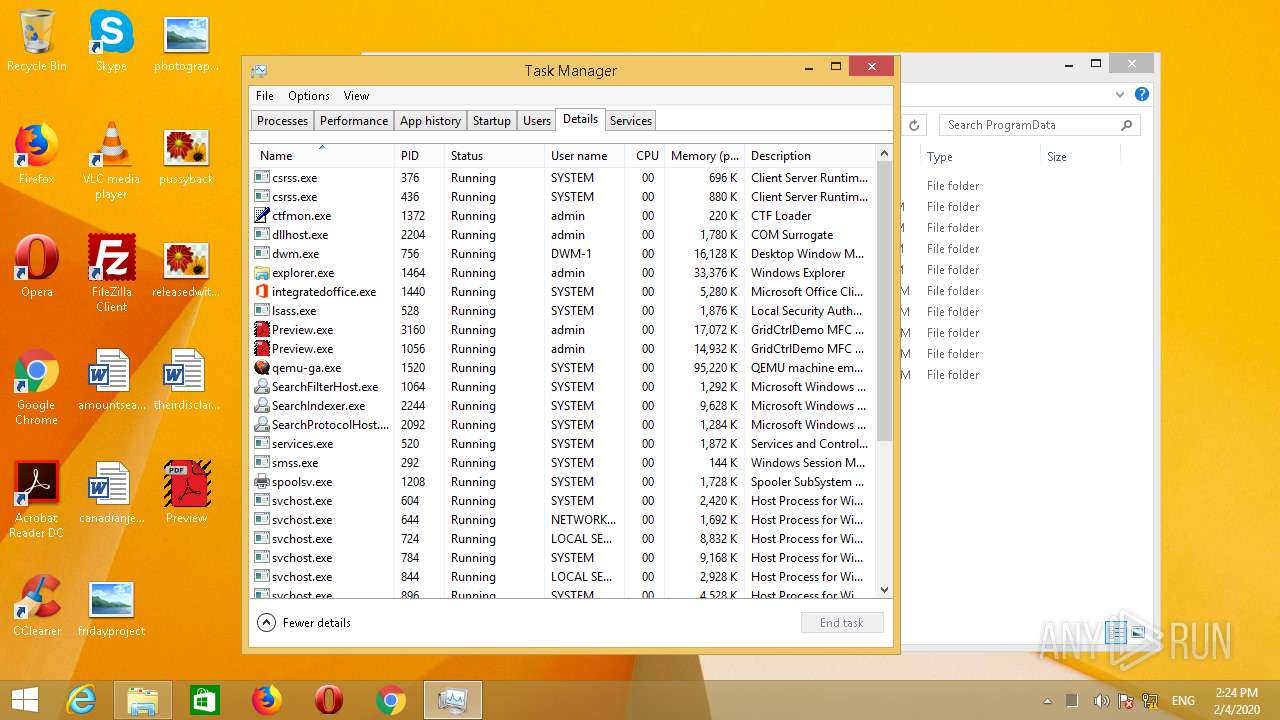Open the View menu in Task Manager
The width and height of the screenshot is (1280, 720).
point(357,96)
